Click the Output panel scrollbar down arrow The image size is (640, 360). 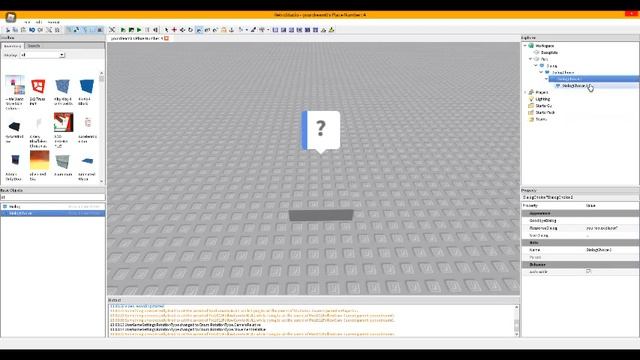point(517,334)
